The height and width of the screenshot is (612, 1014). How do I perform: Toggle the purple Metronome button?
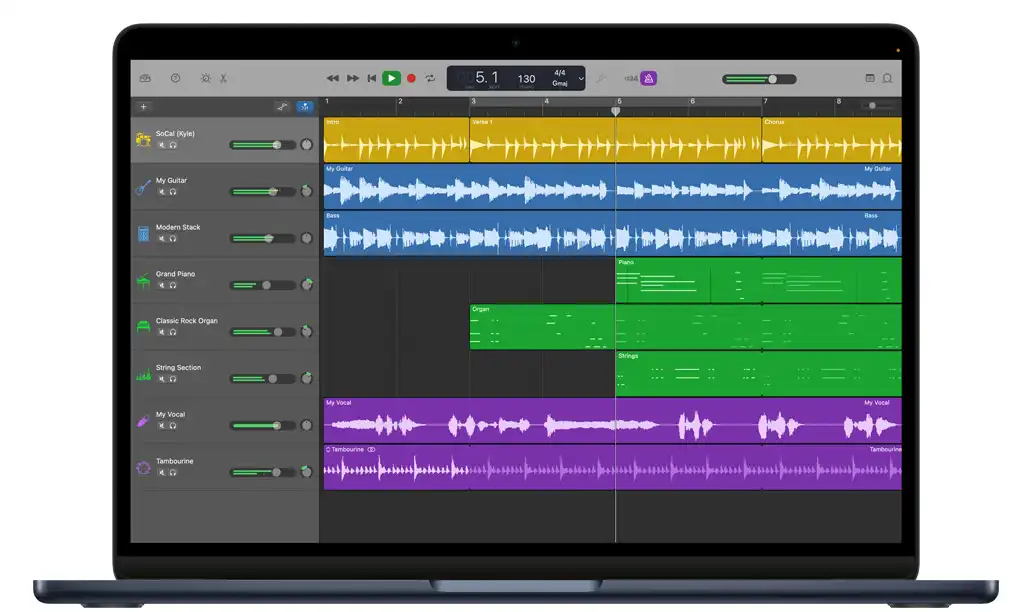point(649,78)
